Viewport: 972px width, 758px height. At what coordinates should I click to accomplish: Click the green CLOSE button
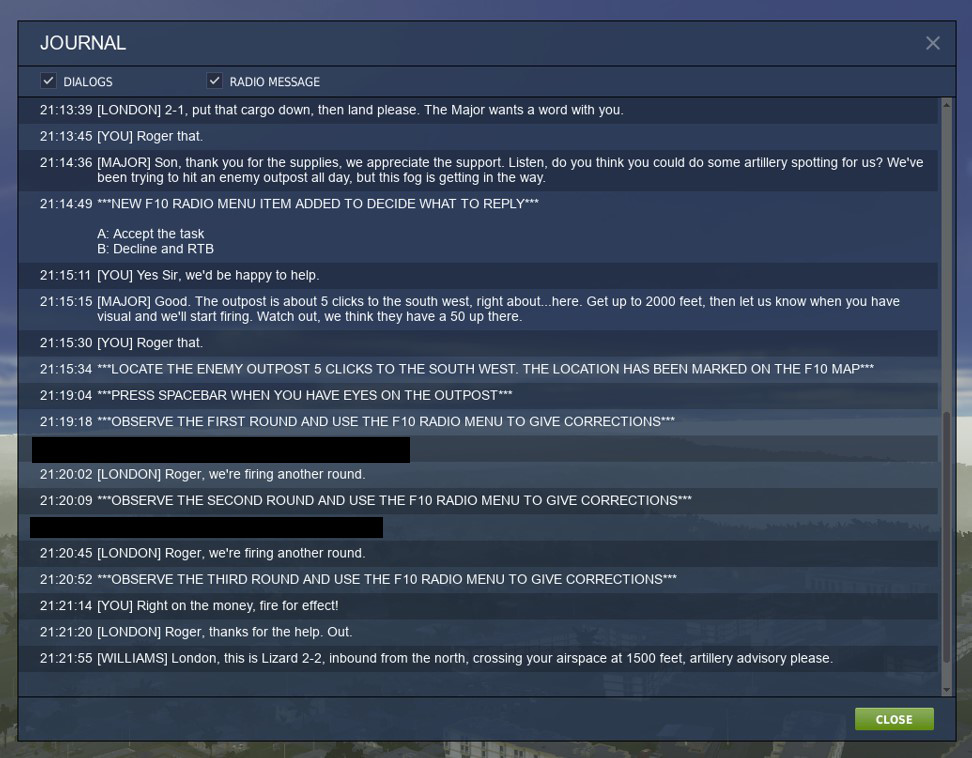[894, 719]
